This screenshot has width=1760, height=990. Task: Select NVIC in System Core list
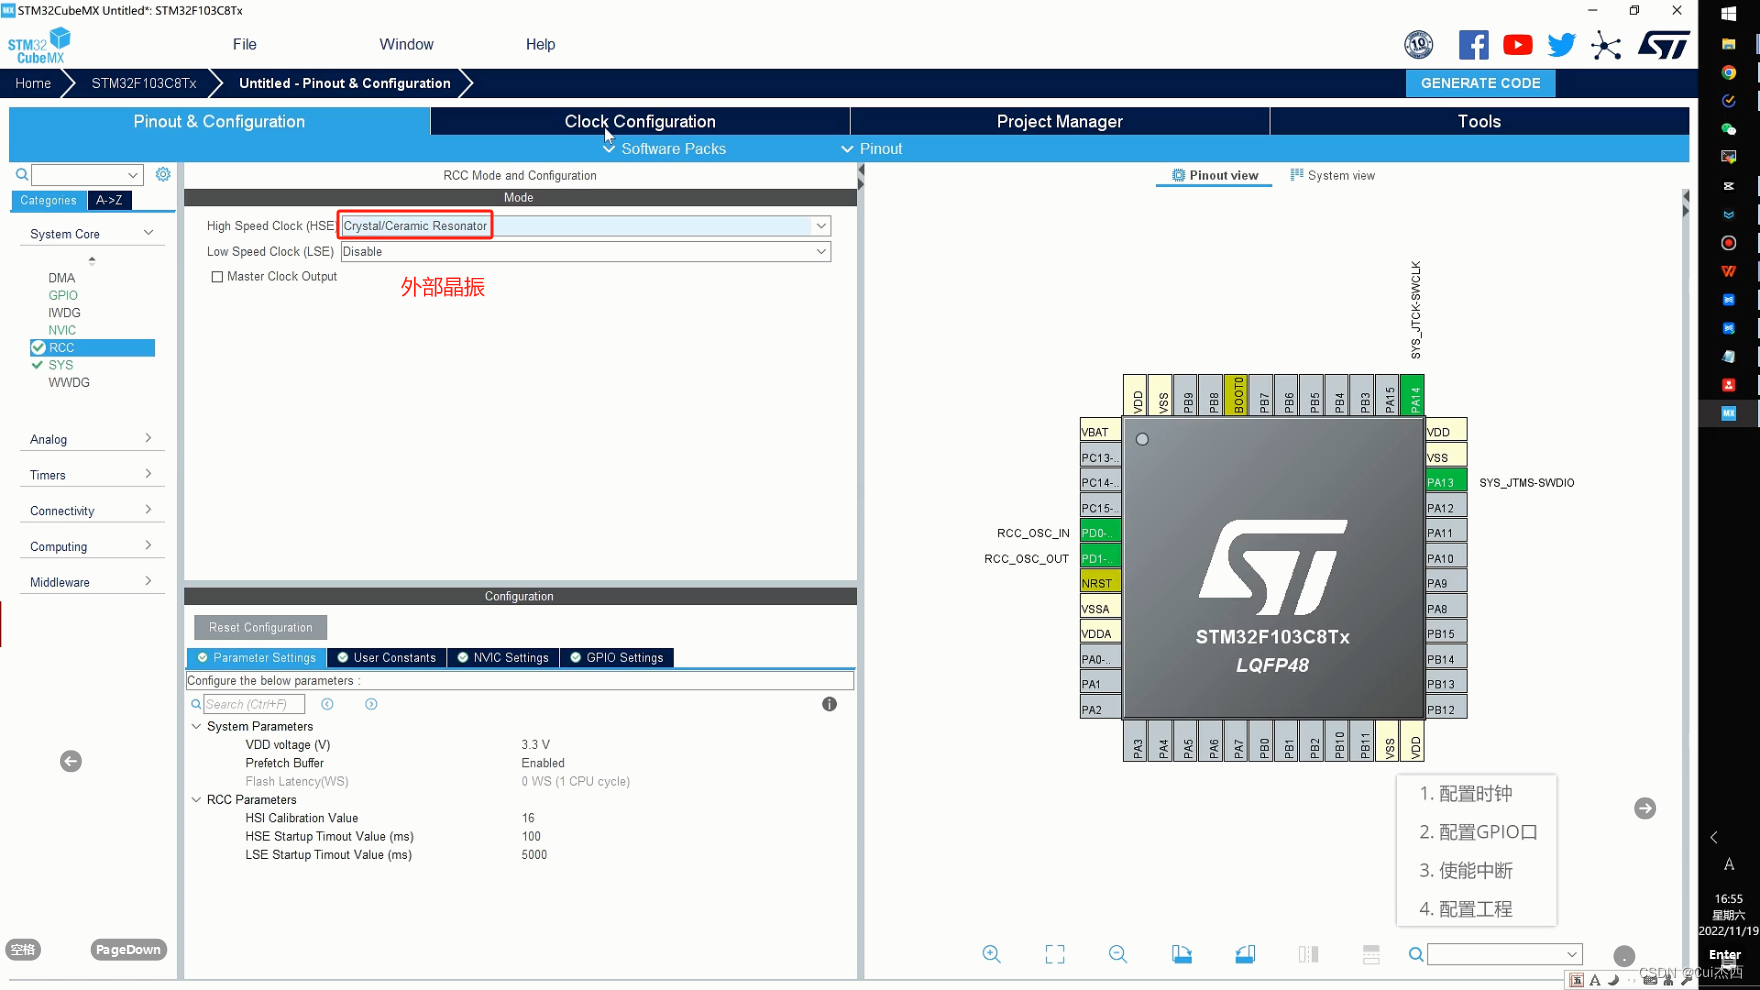click(x=62, y=330)
